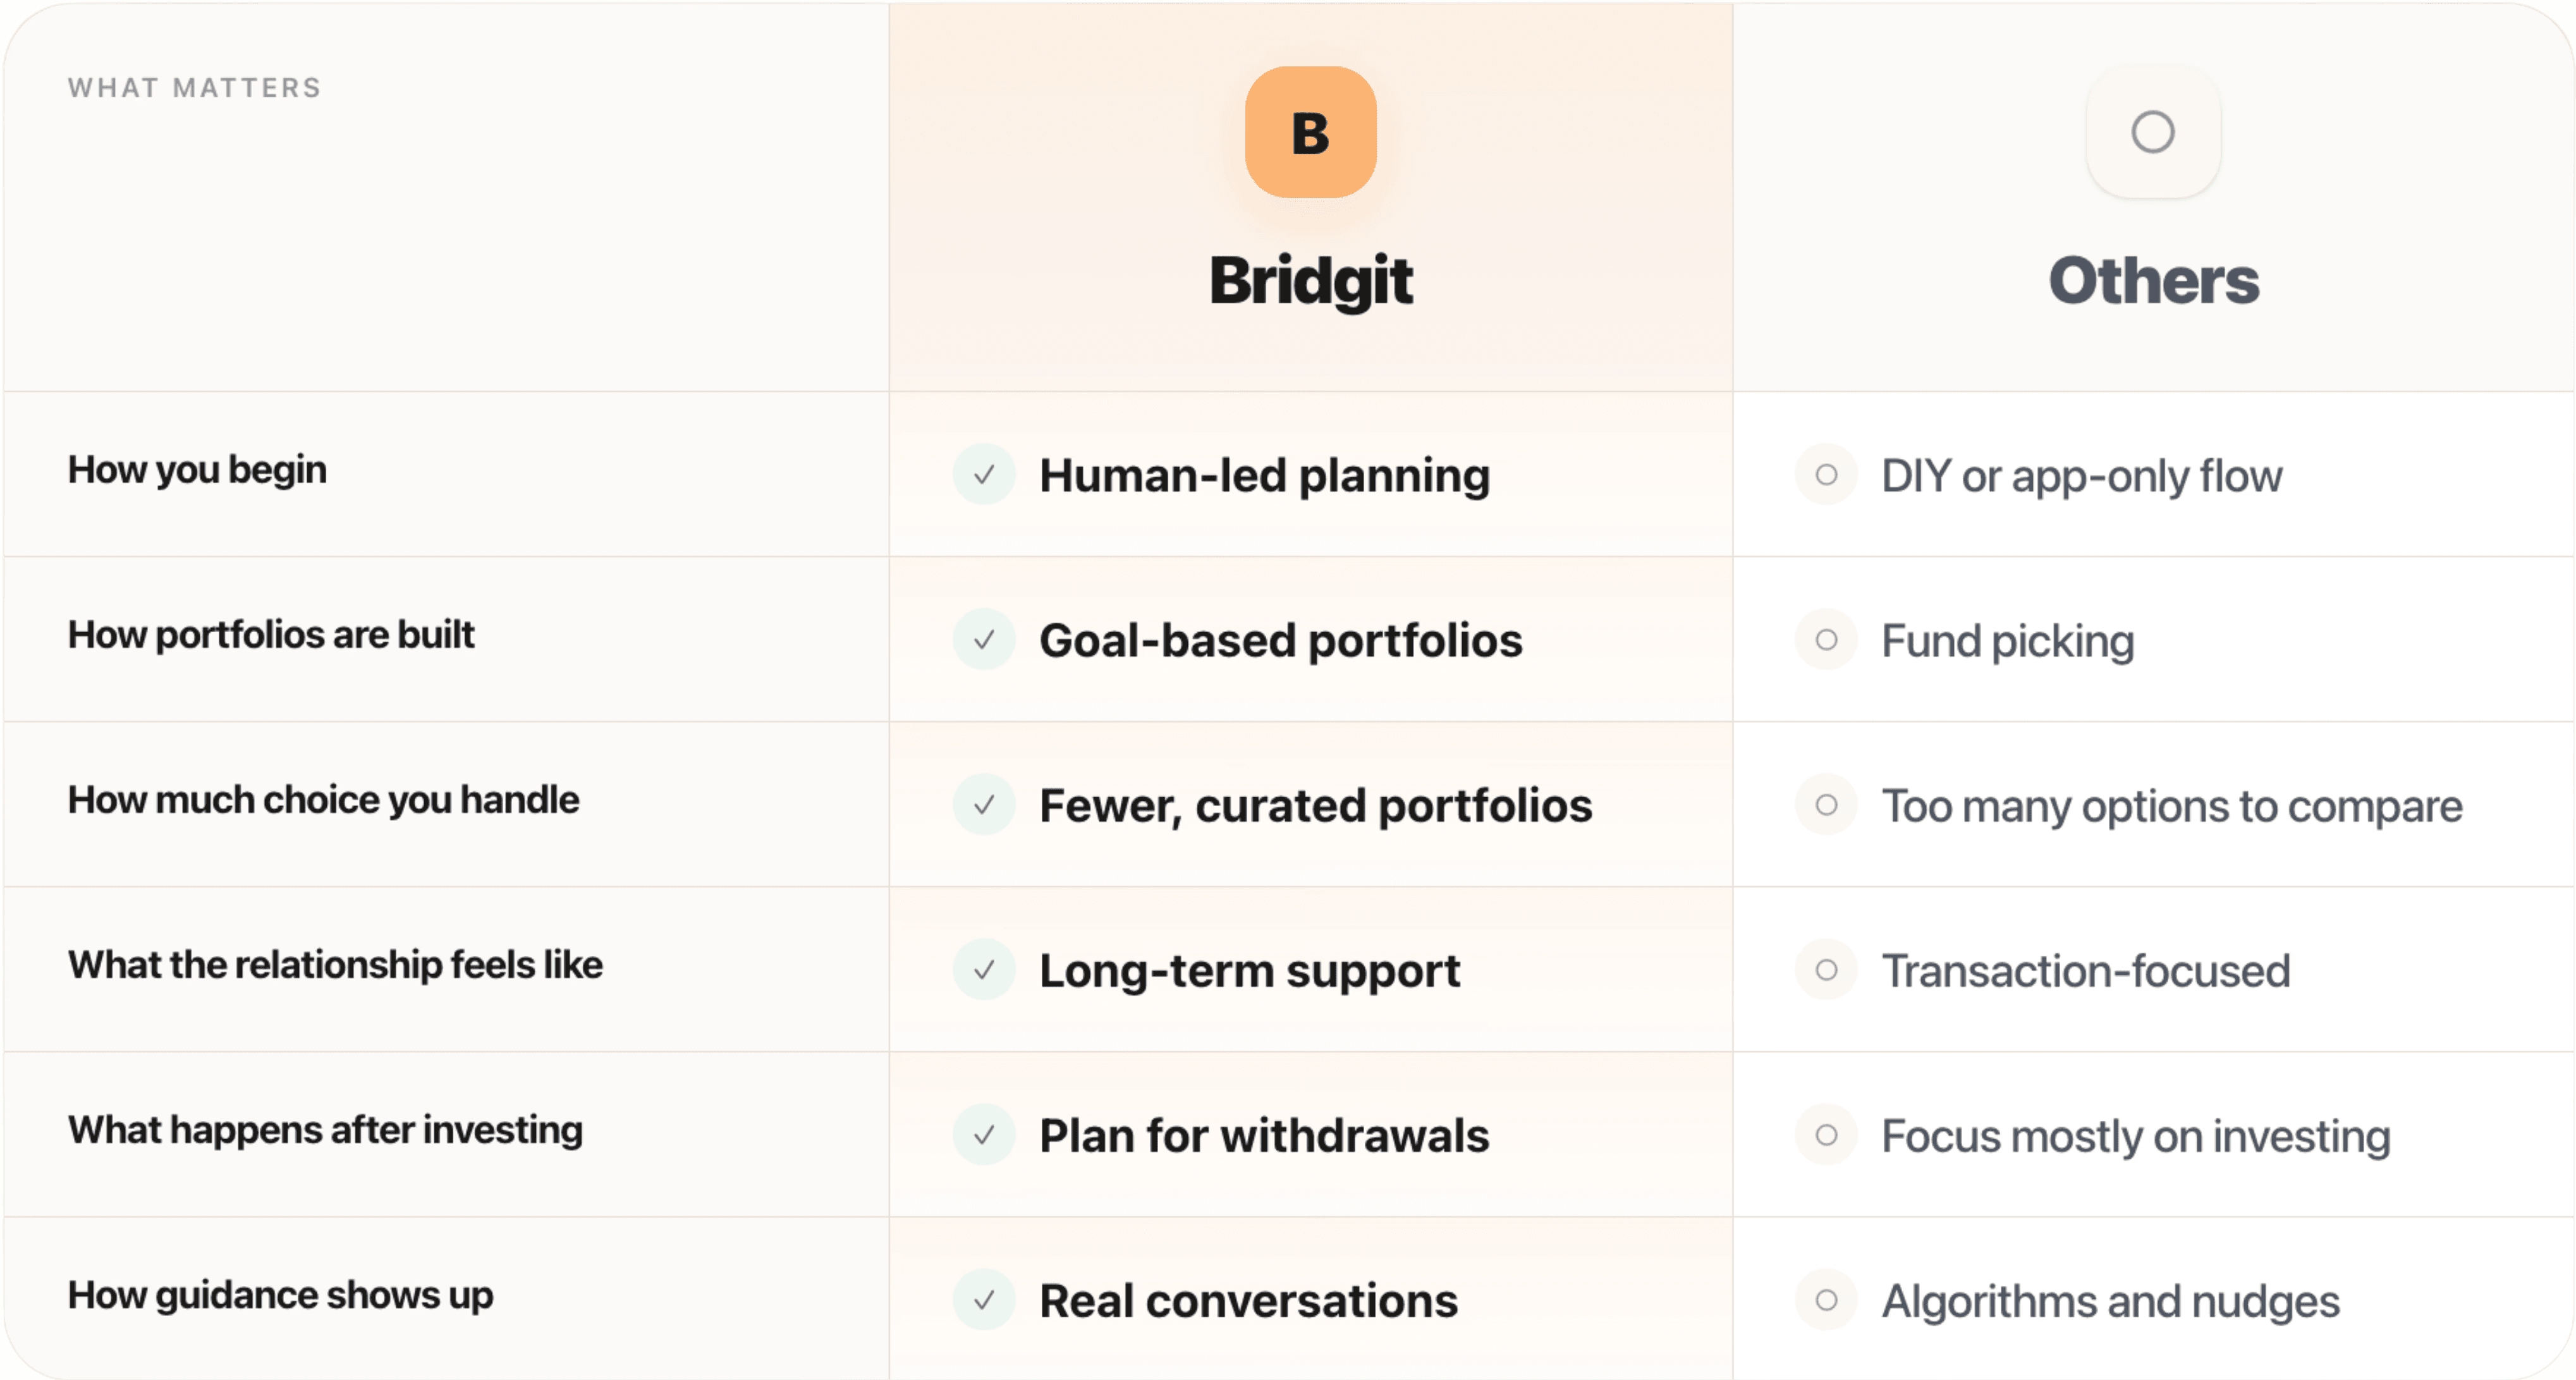Click the Others column heading
The width and height of the screenshot is (2576, 1380).
pyautogui.click(x=2153, y=280)
